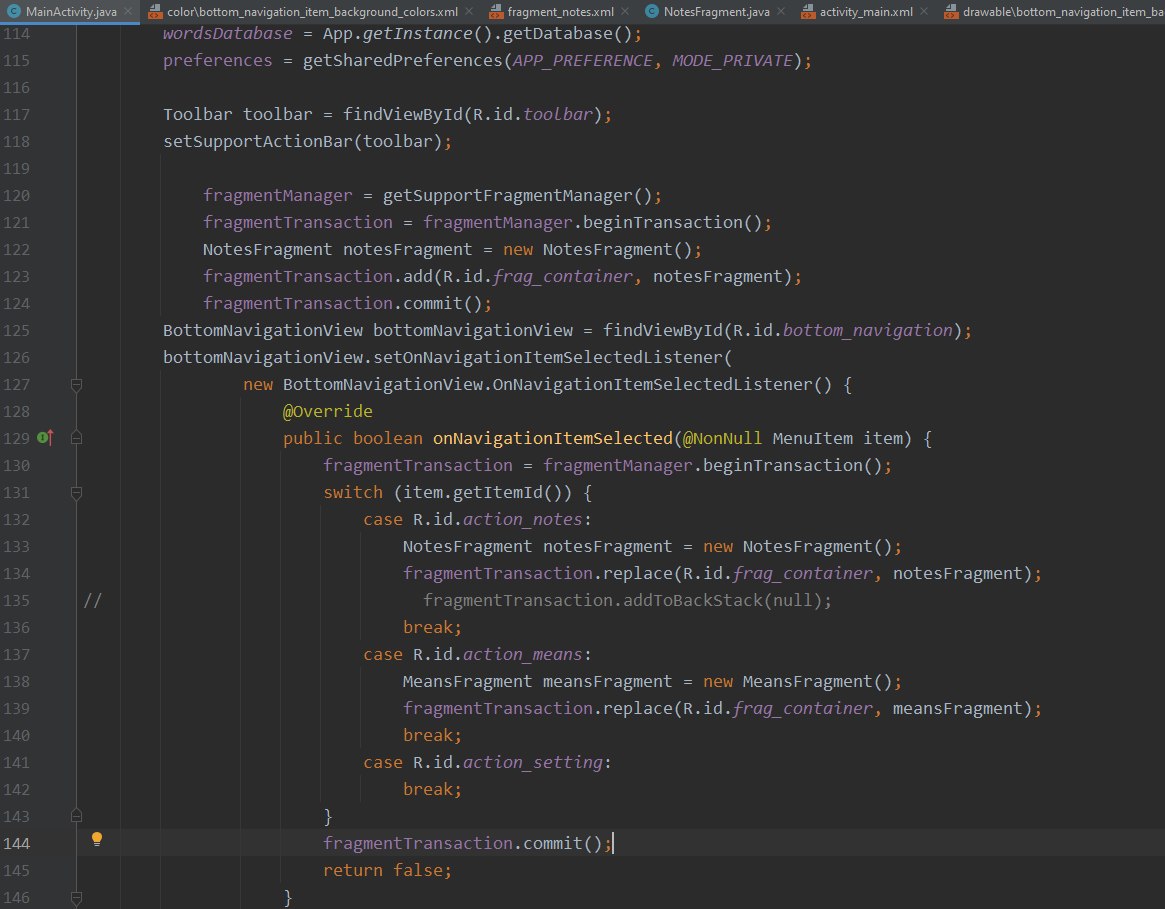This screenshot has height=909, width=1165.
Task: Click the override gutter icon on line 129
Action: (45, 438)
